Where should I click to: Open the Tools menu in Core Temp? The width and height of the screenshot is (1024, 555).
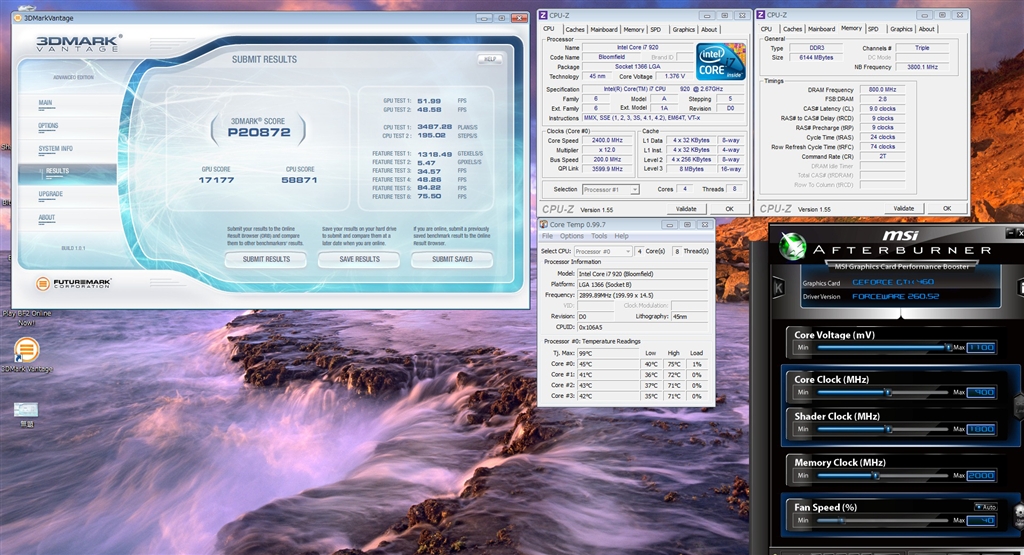pyautogui.click(x=598, y=236)
